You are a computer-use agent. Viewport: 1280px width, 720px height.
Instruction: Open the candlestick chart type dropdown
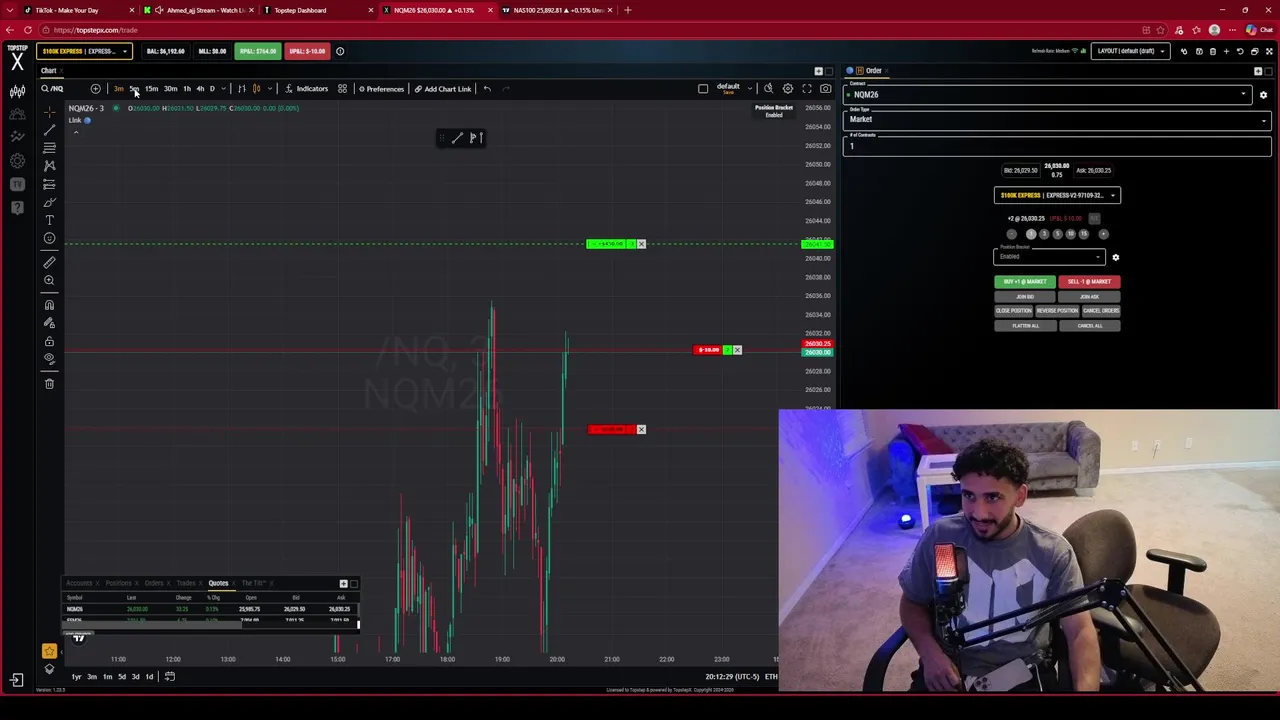[x=270, y=89]
